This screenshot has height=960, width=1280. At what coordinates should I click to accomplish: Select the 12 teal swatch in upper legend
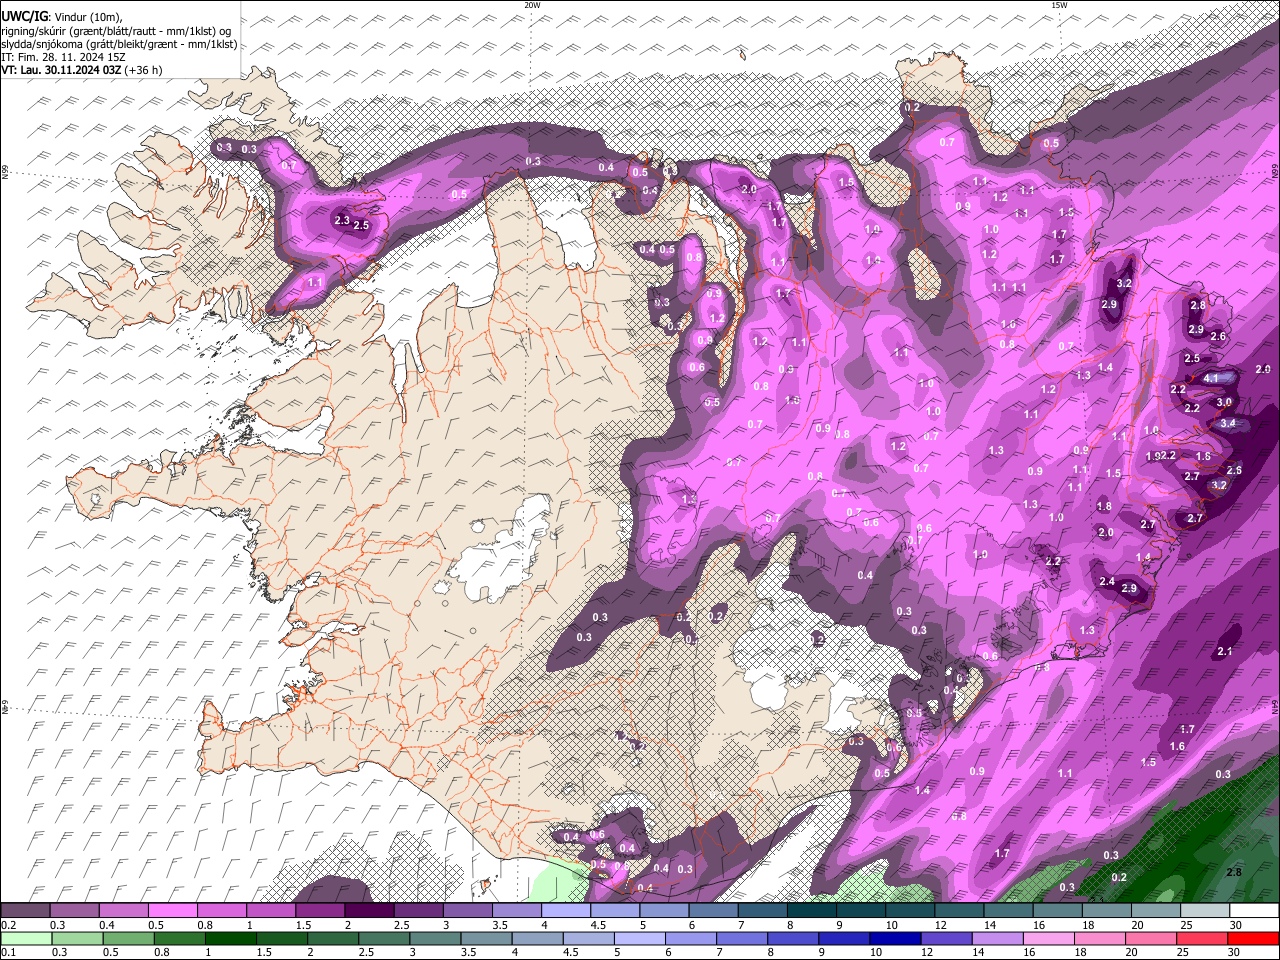[958, 911]
